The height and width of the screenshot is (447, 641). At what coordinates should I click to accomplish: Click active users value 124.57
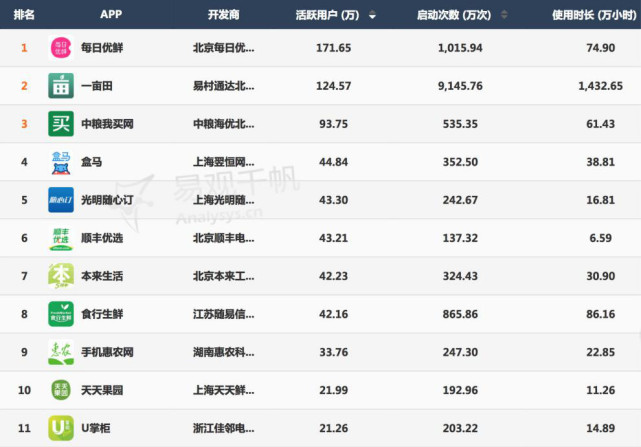334,86
